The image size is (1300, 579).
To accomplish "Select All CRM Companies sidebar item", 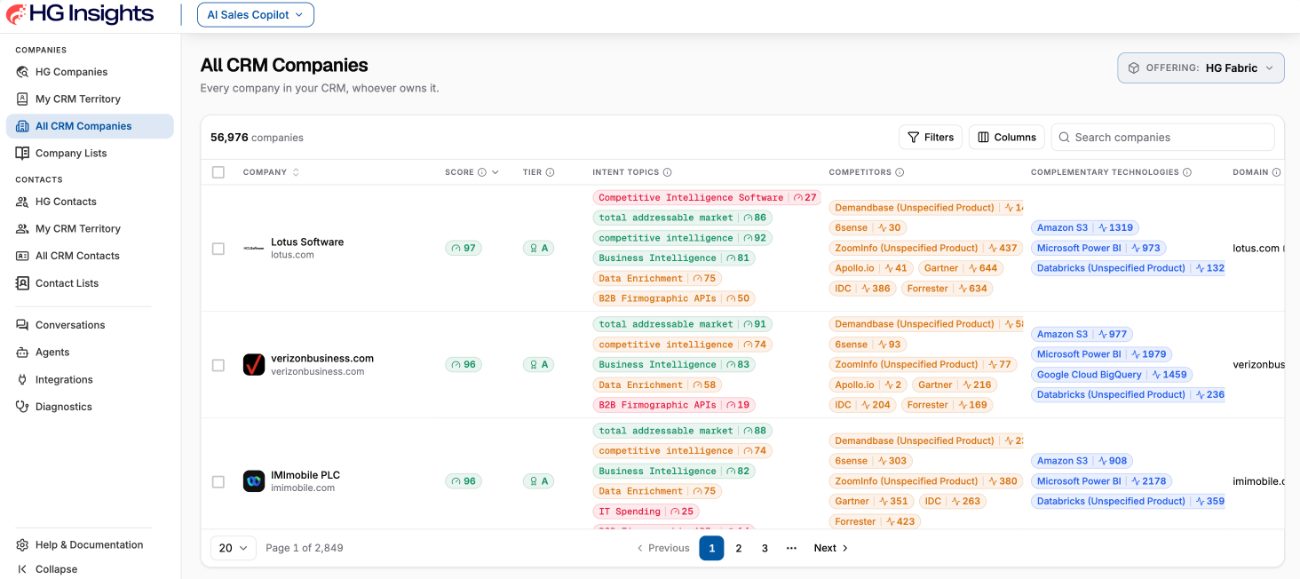I will point(90,126).
